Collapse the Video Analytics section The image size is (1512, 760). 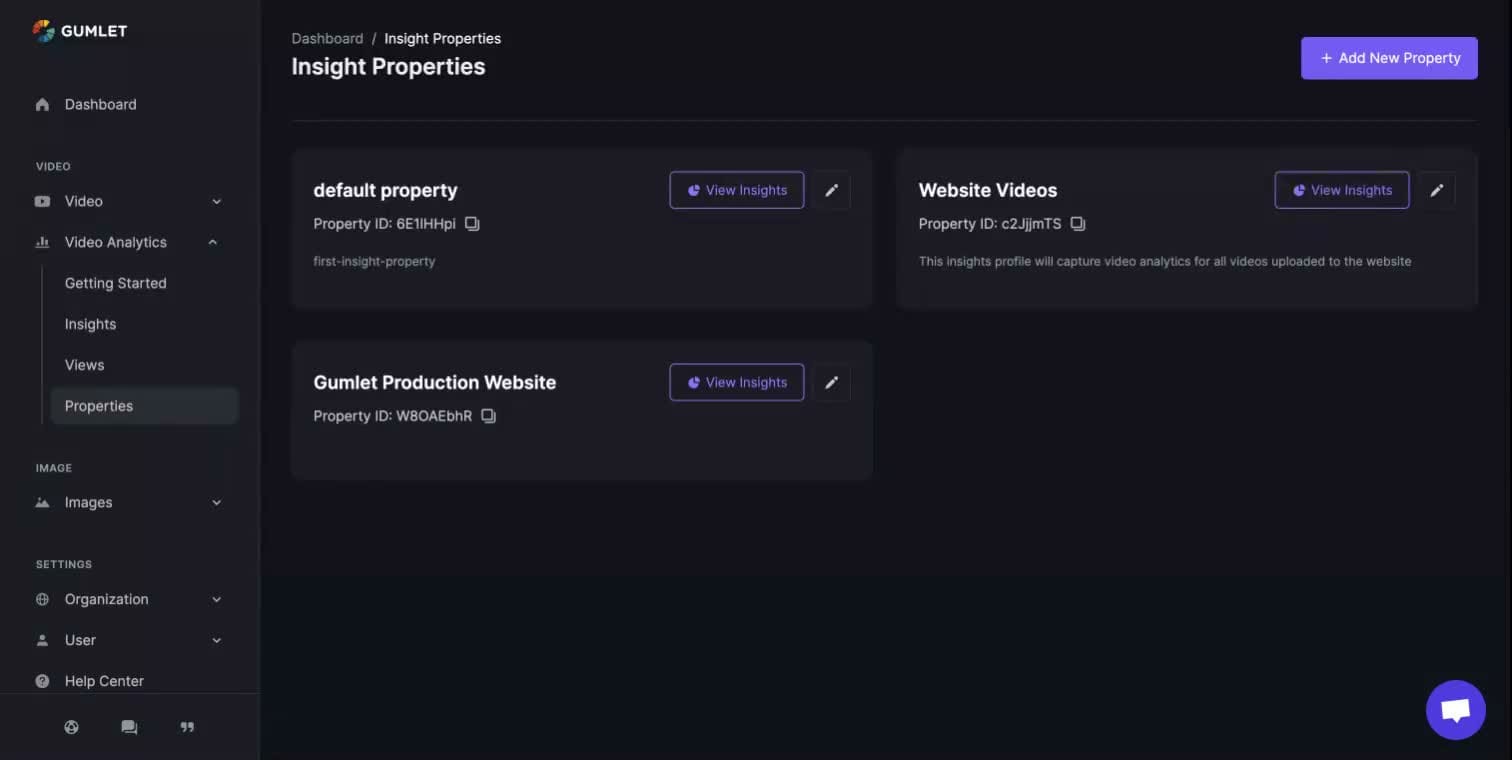[213, 242]
